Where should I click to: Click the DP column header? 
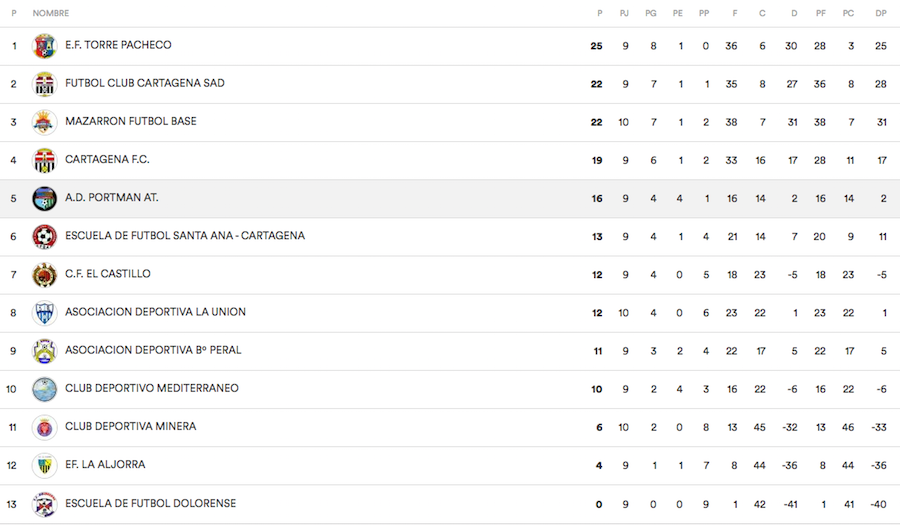click(x=880, y=13)
